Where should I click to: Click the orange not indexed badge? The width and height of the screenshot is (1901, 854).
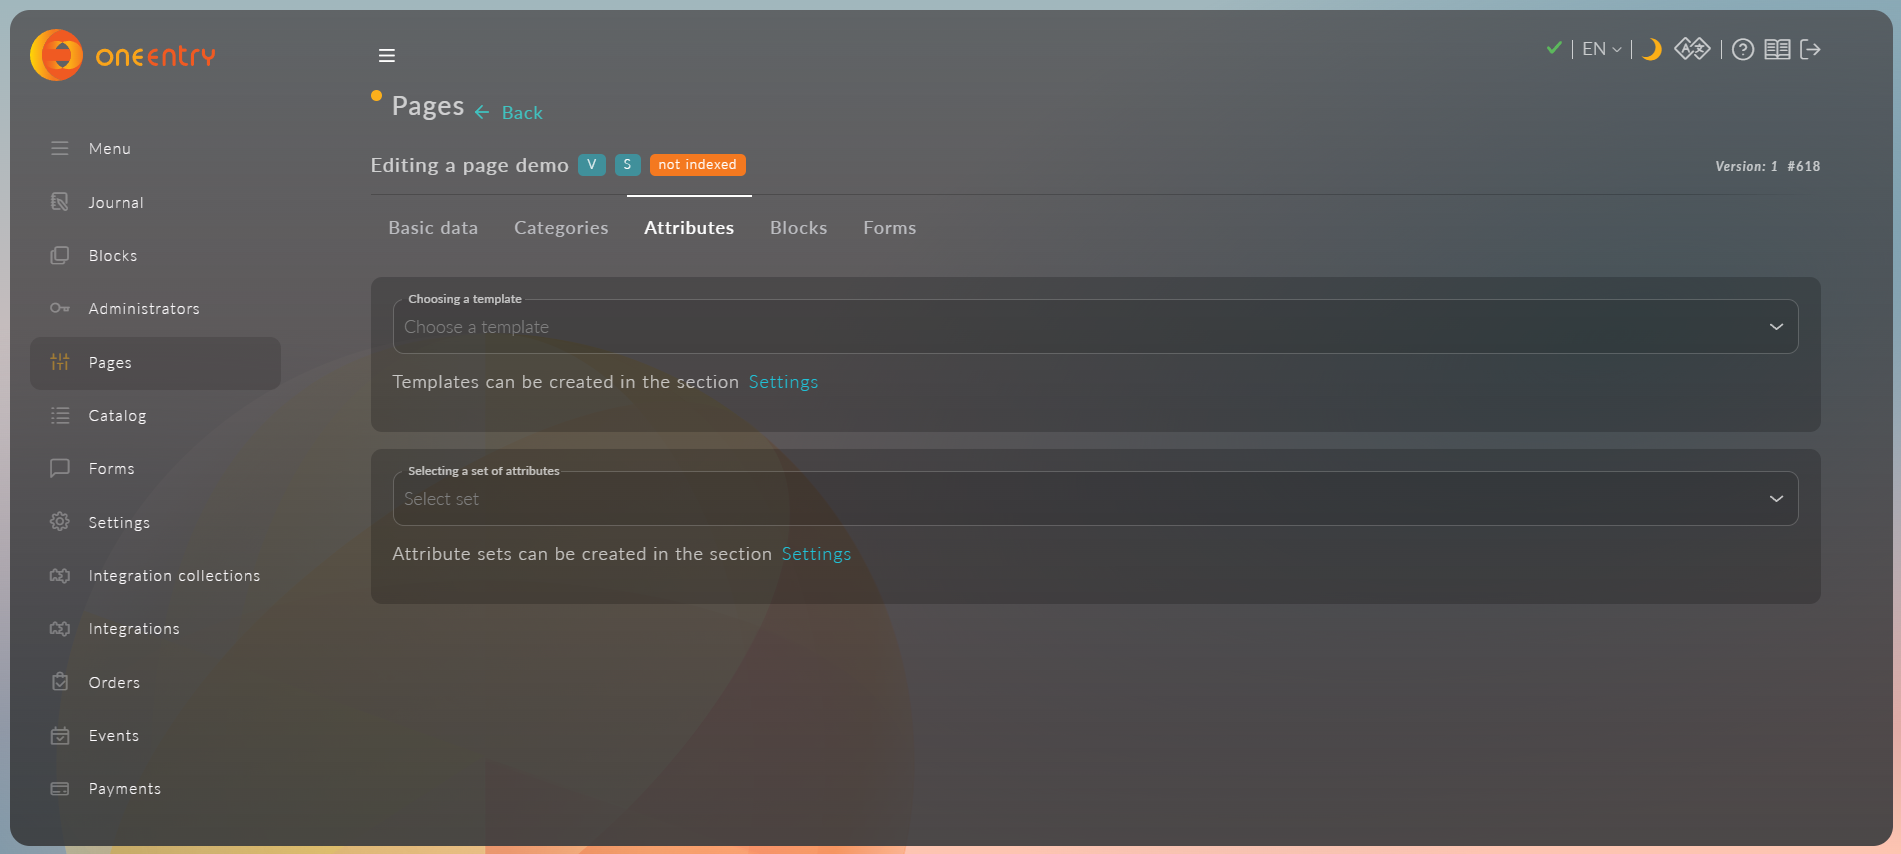[697, 165]
